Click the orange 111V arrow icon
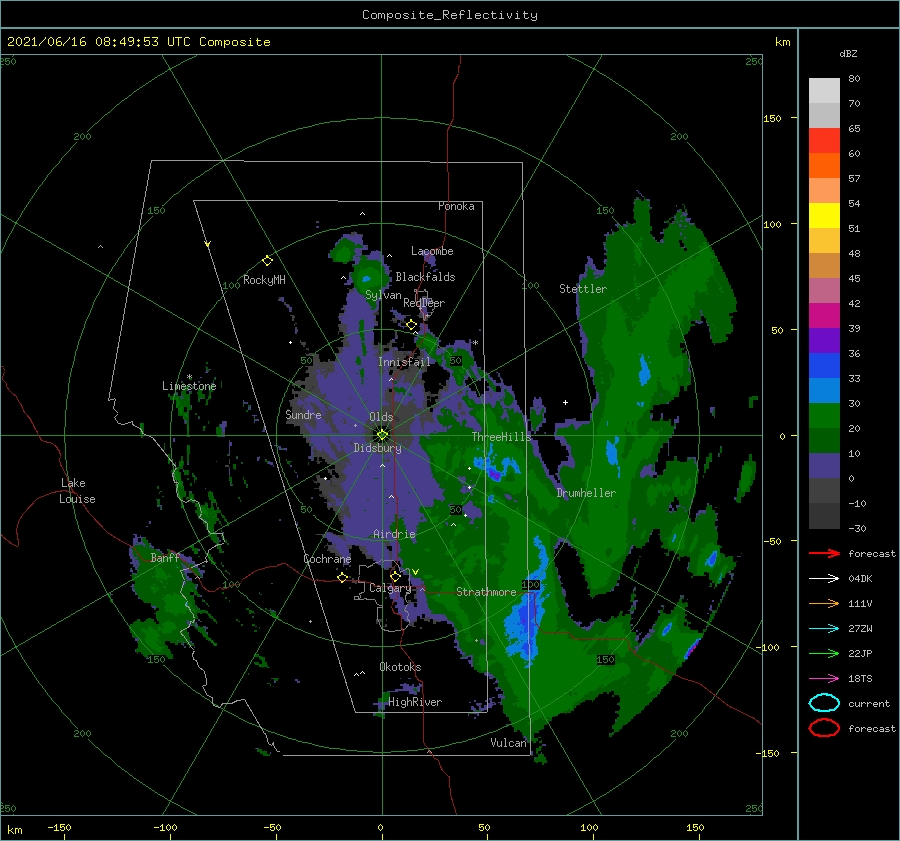This screenshot has width=900, height=841. point(824,603)
